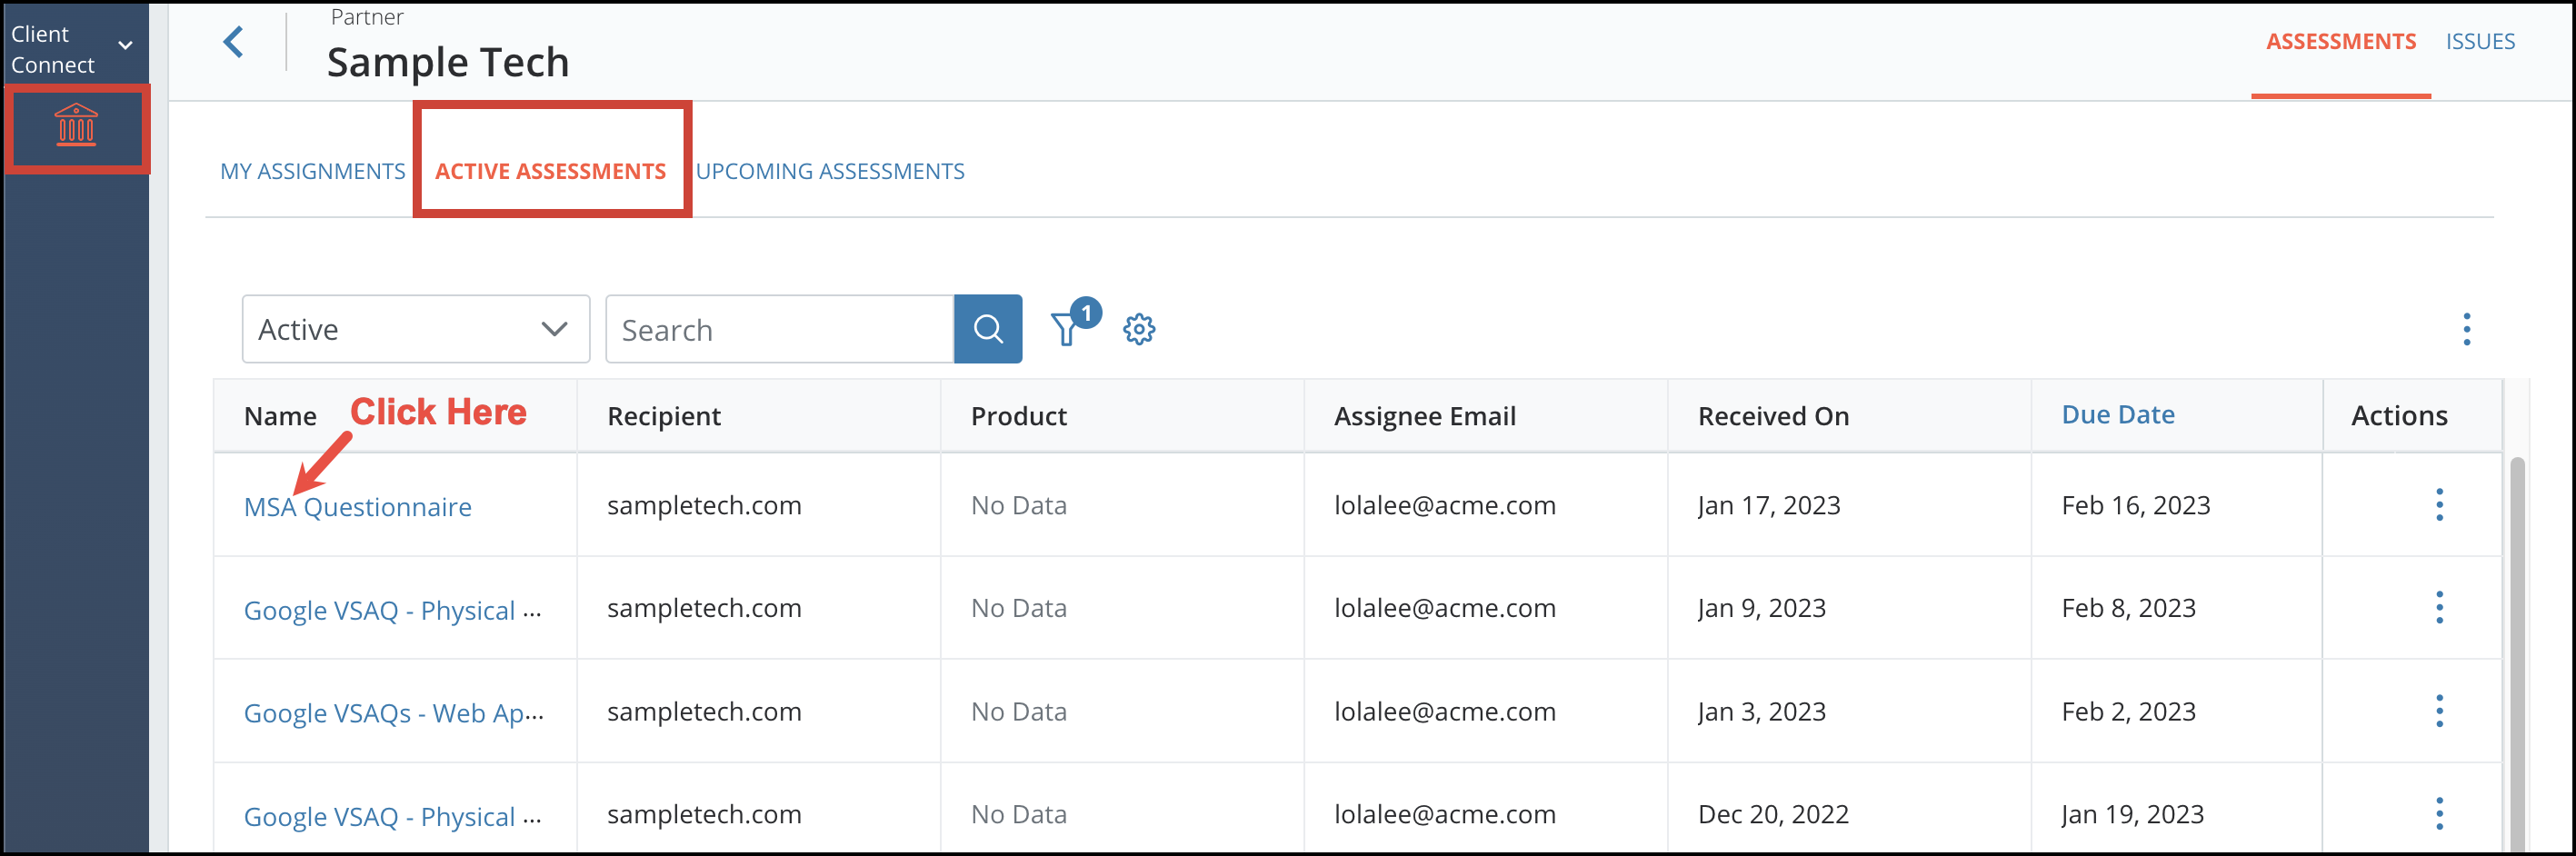Click the Received On column header
Screen dimensions: 2576x856
pyautogui.click(x=1773, y=416)
